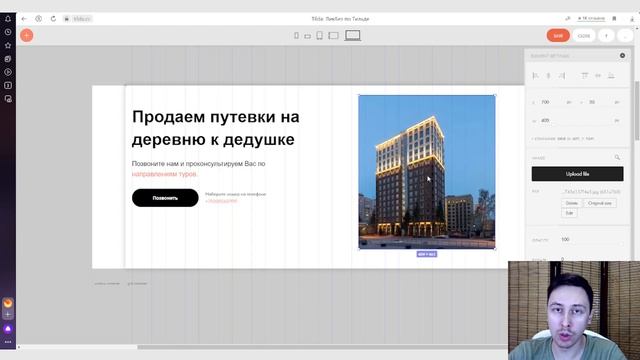Open the width units dropdown

pos(617,120)
